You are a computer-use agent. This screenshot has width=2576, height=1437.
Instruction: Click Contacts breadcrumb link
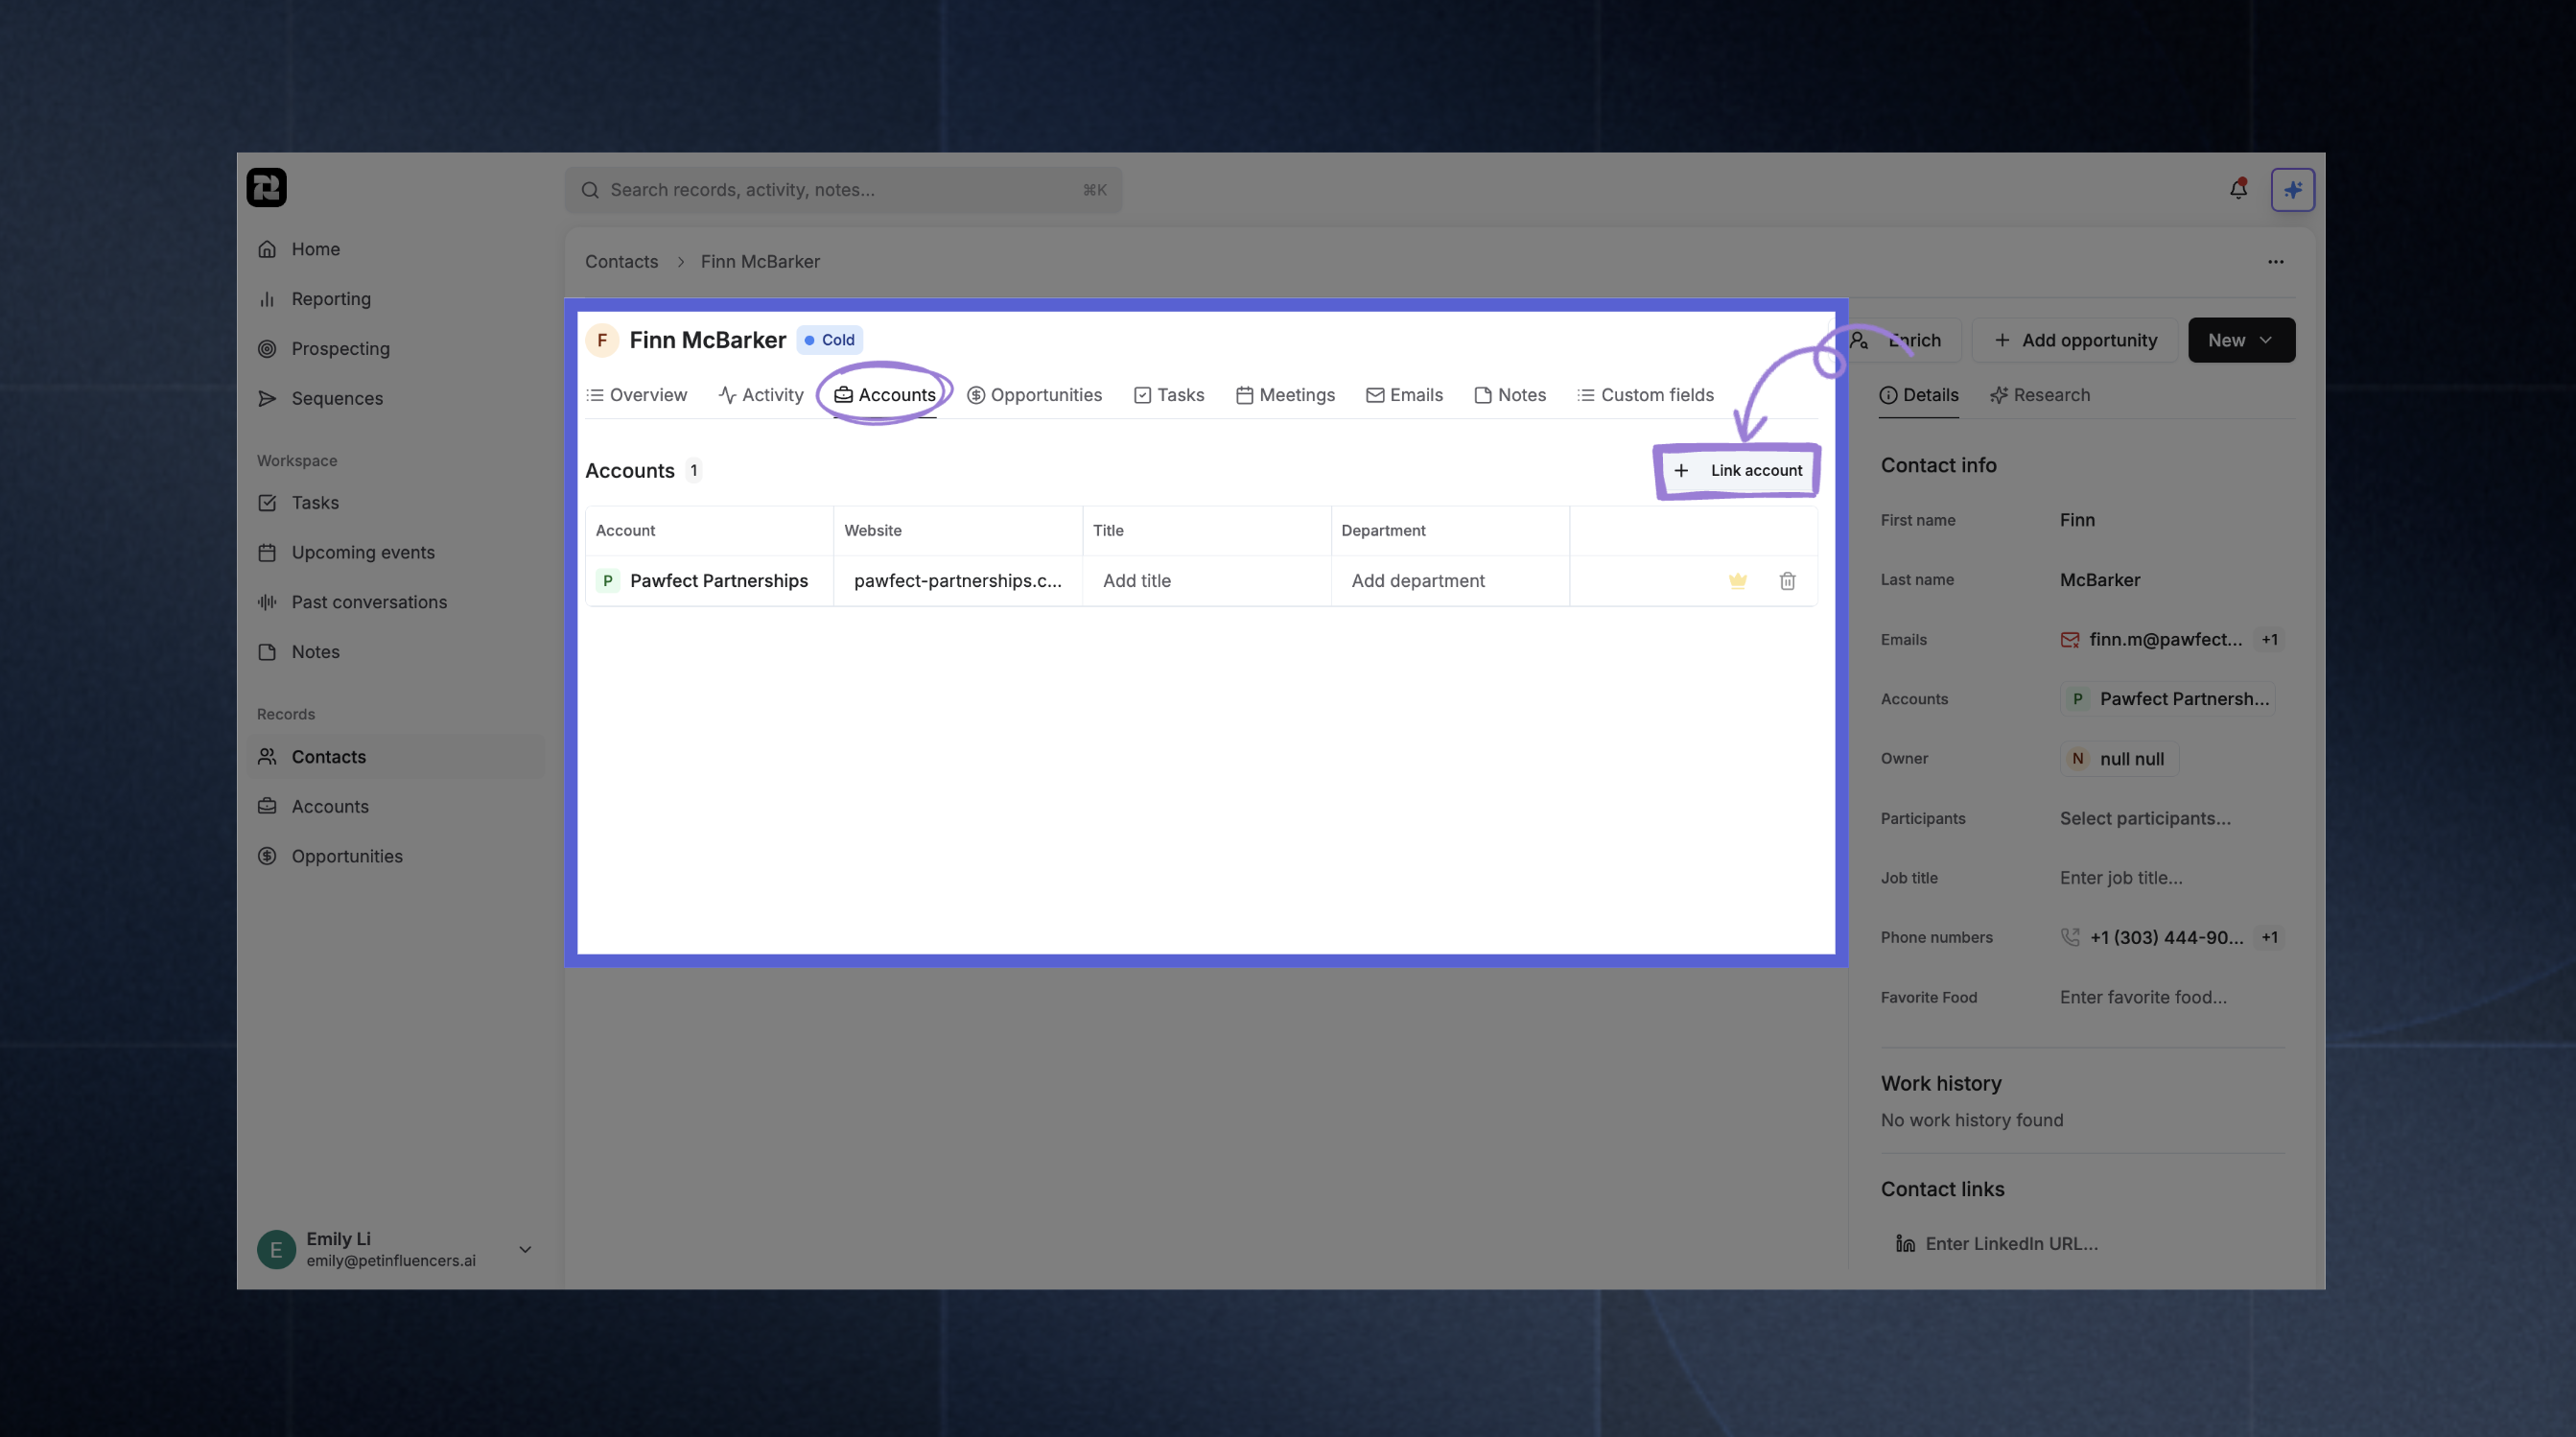(x=621, y=262)
